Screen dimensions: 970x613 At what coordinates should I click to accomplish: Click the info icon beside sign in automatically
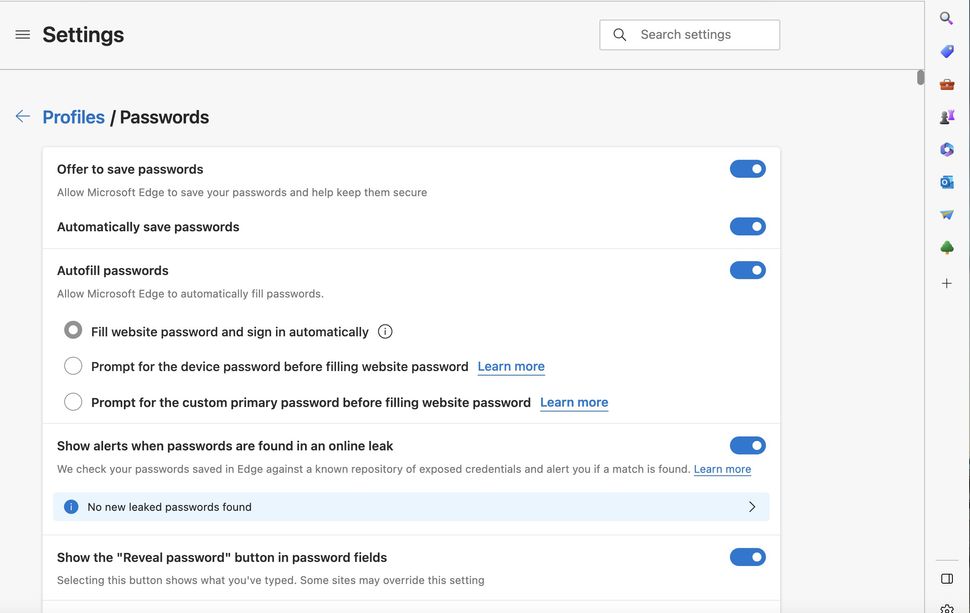coord(385,332)
